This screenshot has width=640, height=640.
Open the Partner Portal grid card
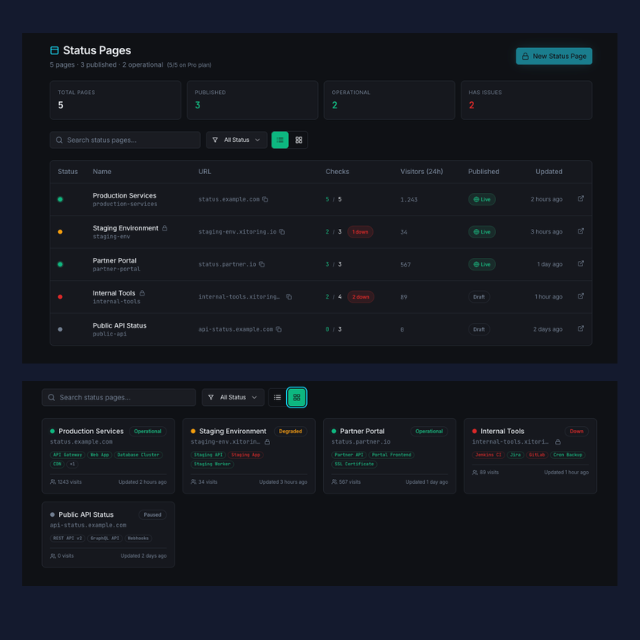(389, 456)
